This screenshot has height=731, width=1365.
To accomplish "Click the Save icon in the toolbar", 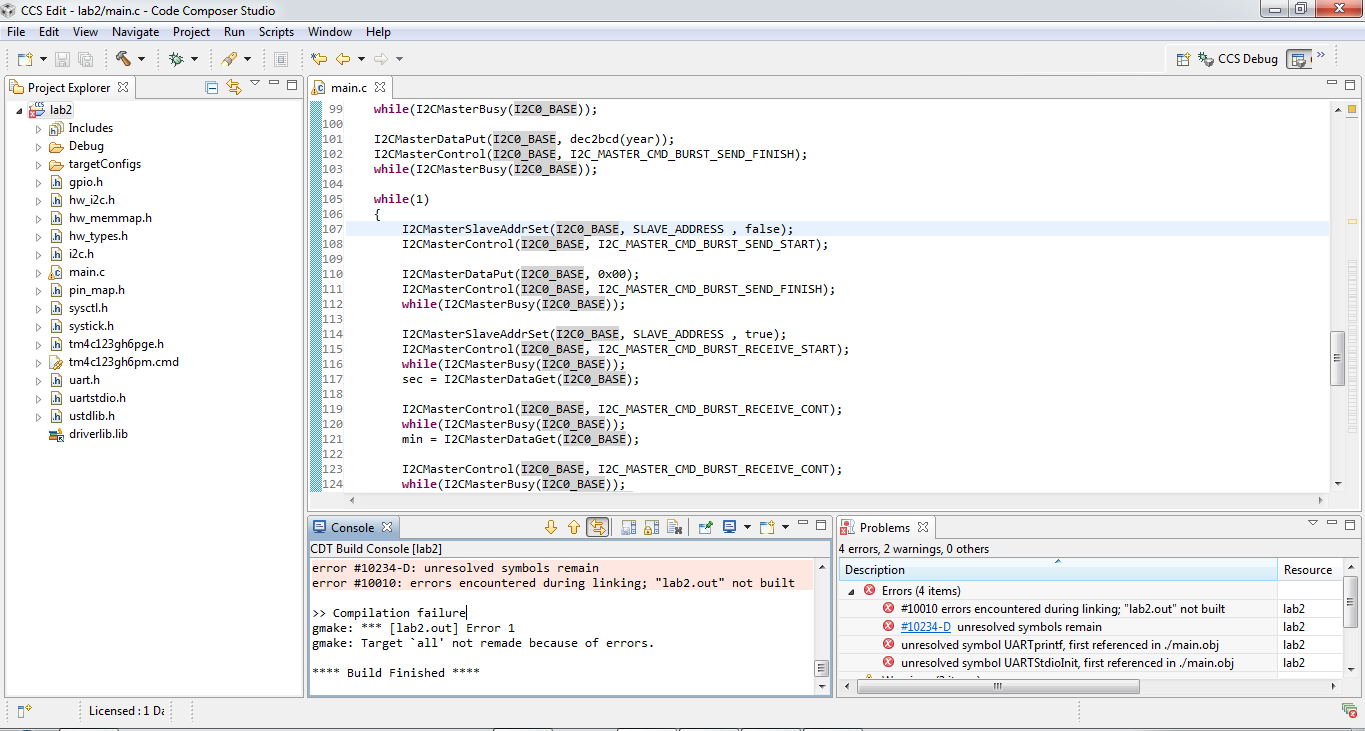I will (62, 59).
